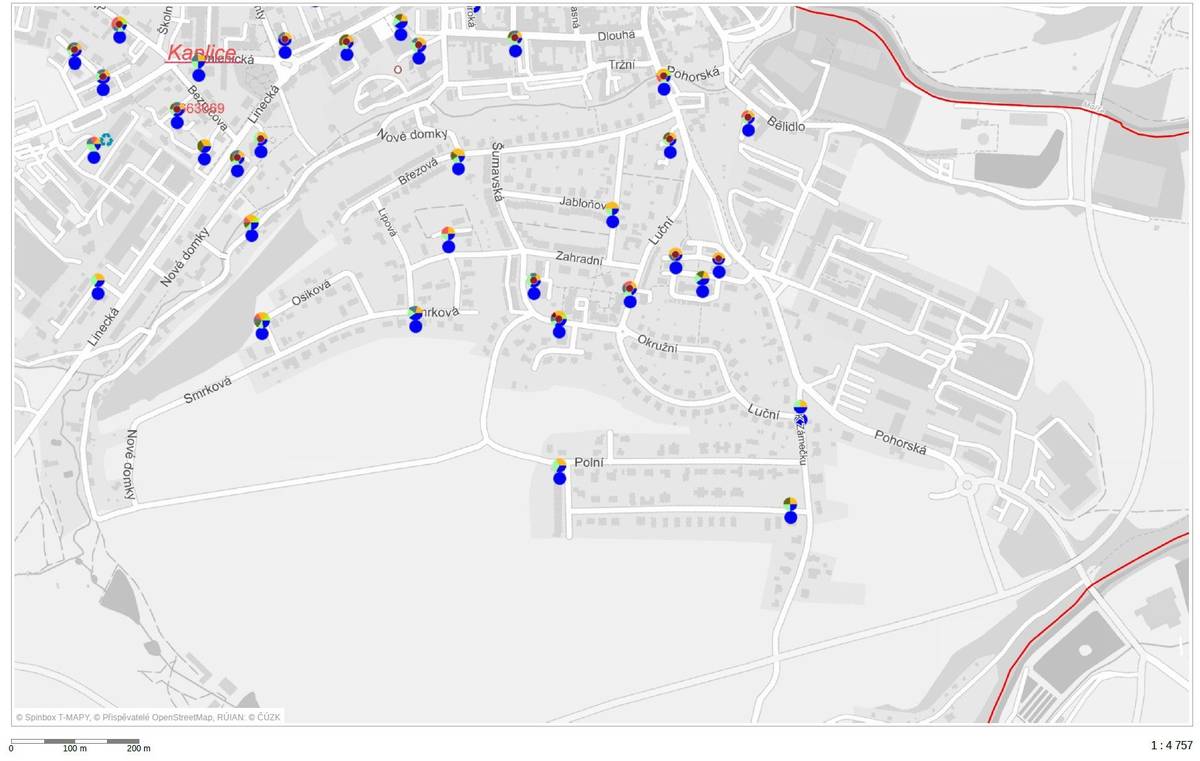Click the 1 : 4 757 scale ratio
Viewport: 1200px width, 761px height.
coord(1172,745)
